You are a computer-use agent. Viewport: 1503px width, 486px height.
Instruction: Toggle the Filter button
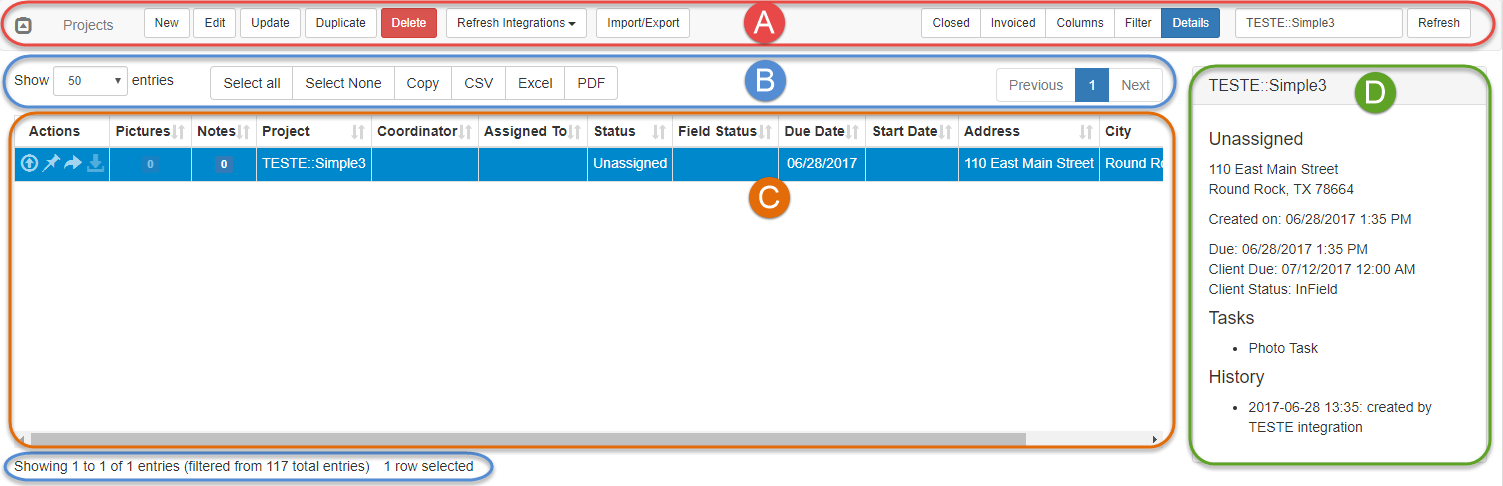point(1138,23)
